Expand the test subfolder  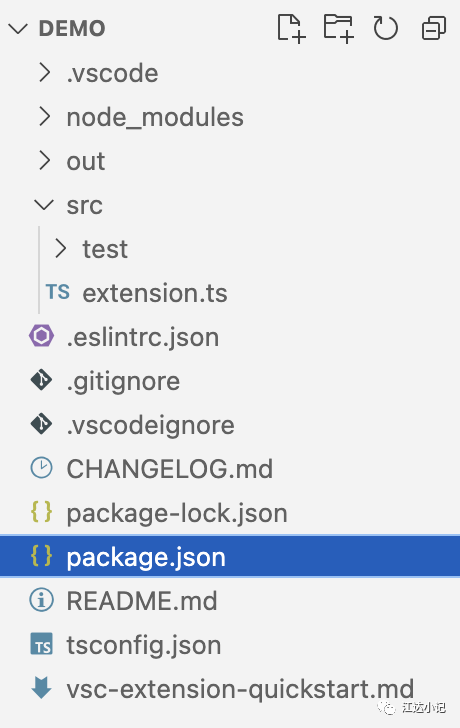tap(61, 248)
